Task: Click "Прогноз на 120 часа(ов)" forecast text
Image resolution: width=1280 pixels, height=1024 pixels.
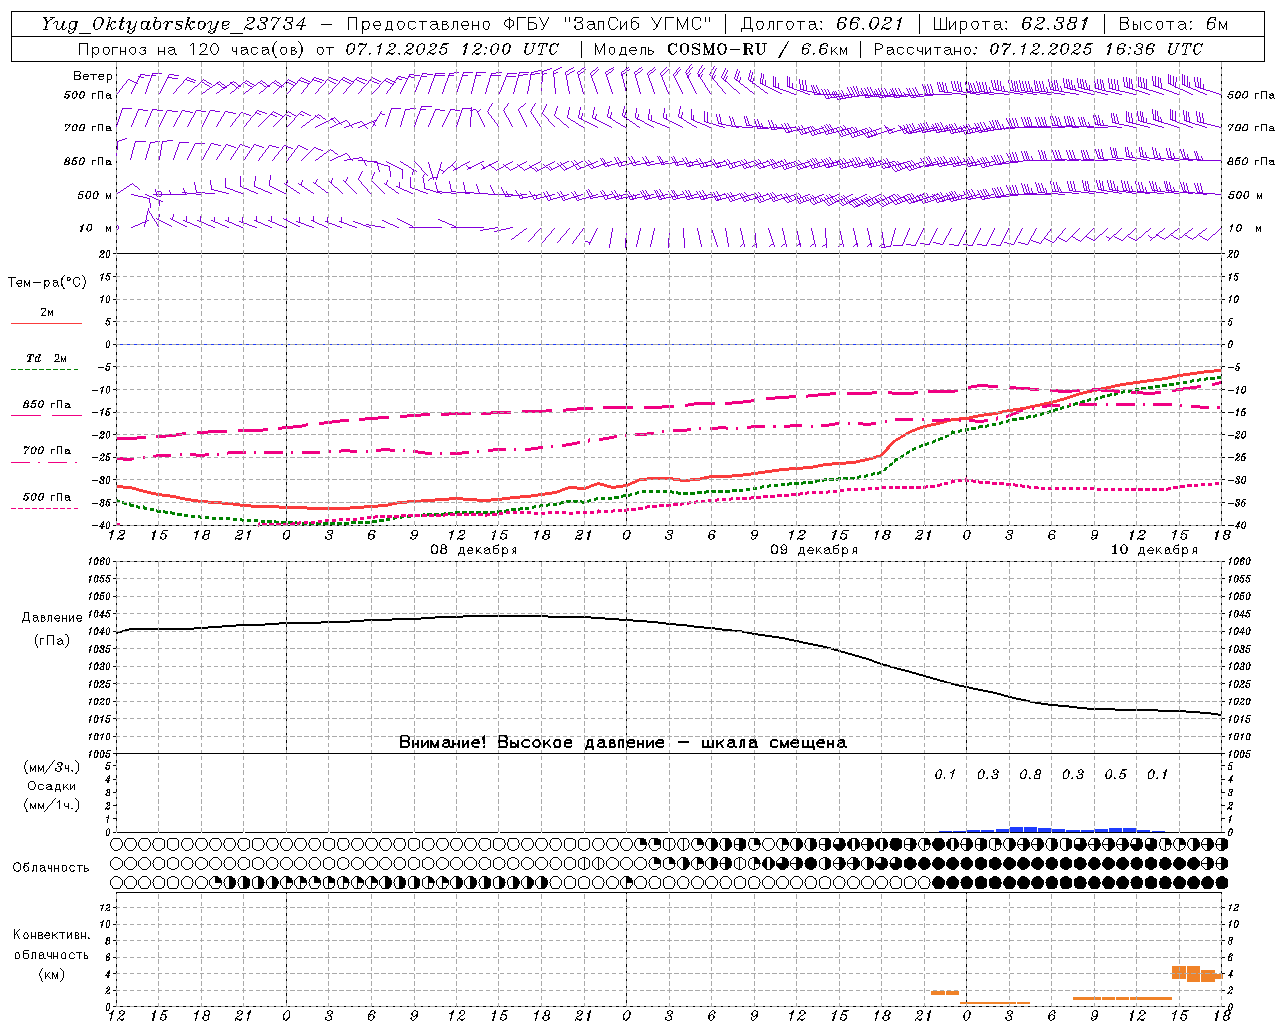Action: (x=192, y=49)
